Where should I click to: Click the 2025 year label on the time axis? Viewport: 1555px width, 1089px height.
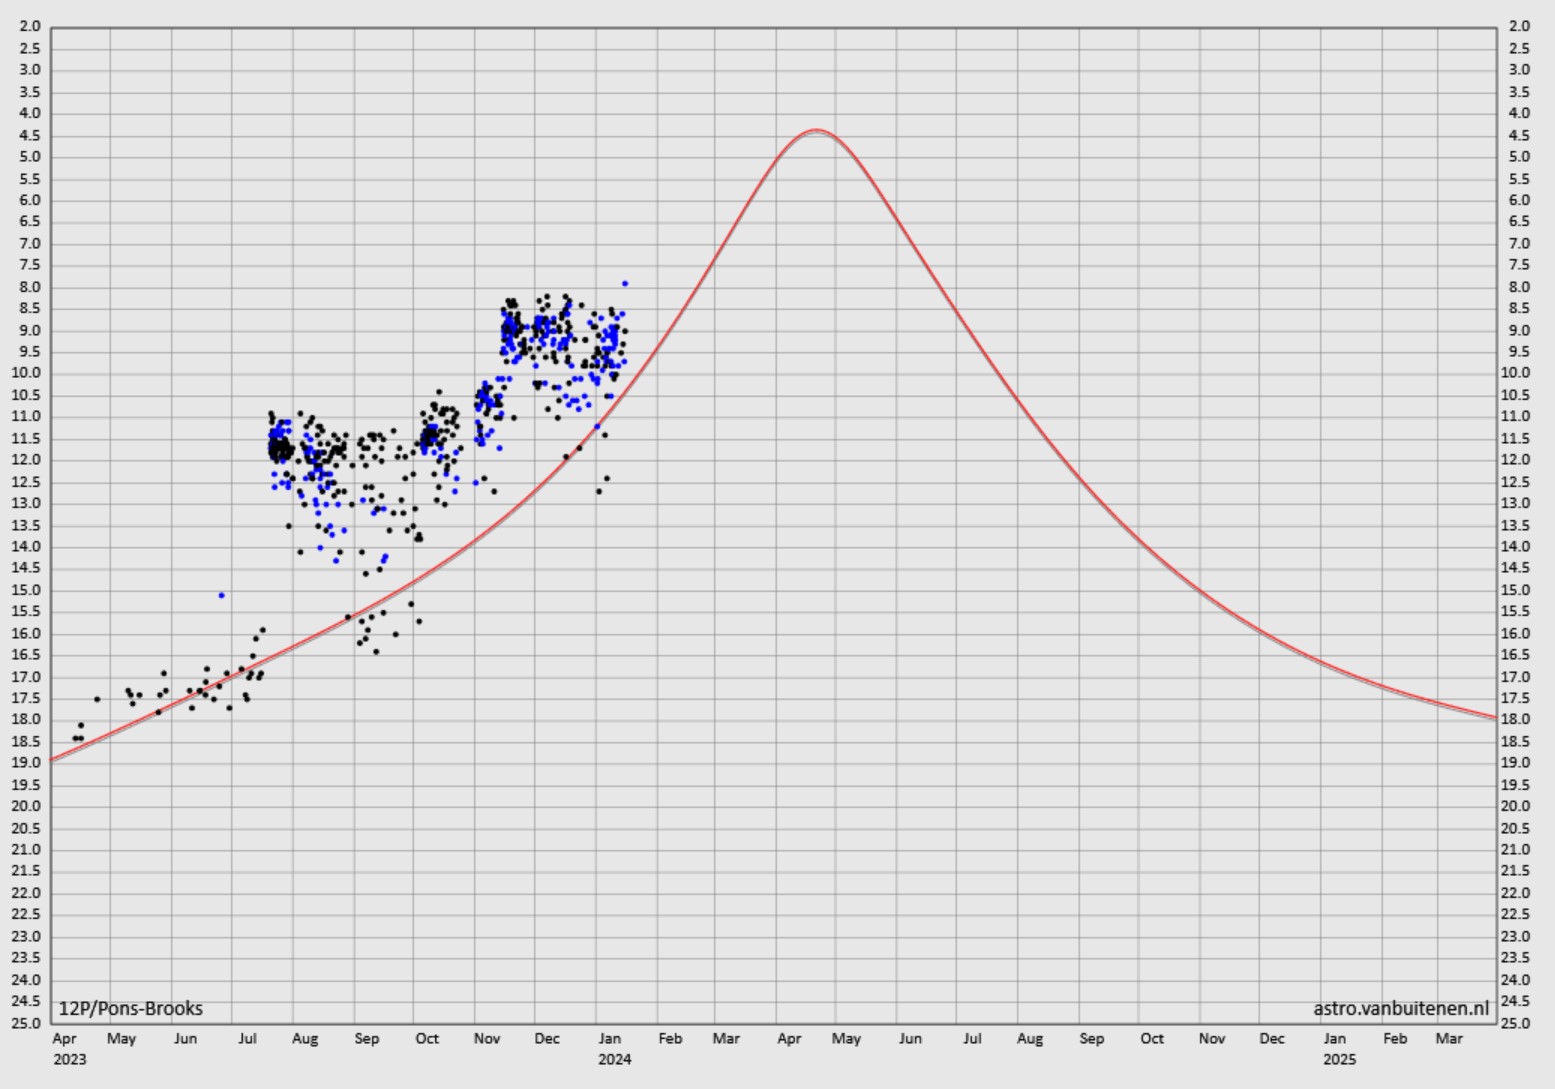[x=1340, y=1059]
